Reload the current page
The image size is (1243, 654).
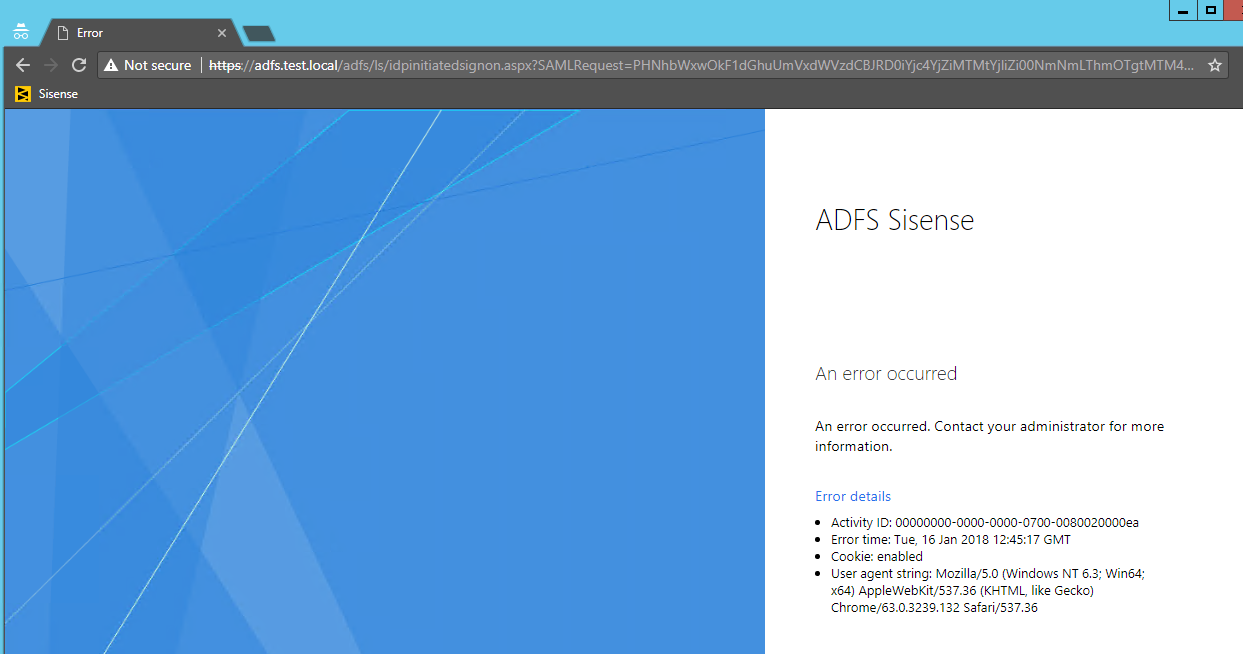(x=79, y=65)
